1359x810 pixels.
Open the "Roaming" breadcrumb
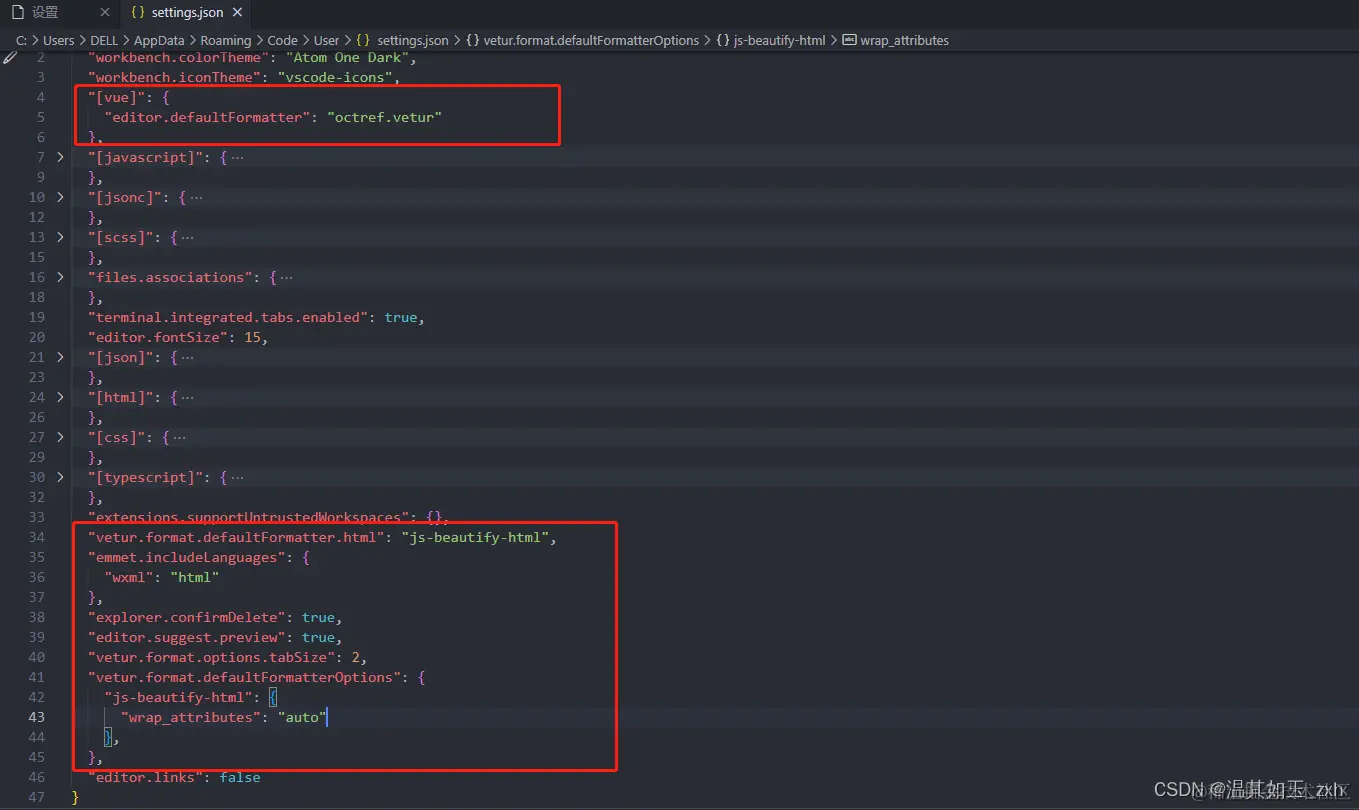(224, 40)
